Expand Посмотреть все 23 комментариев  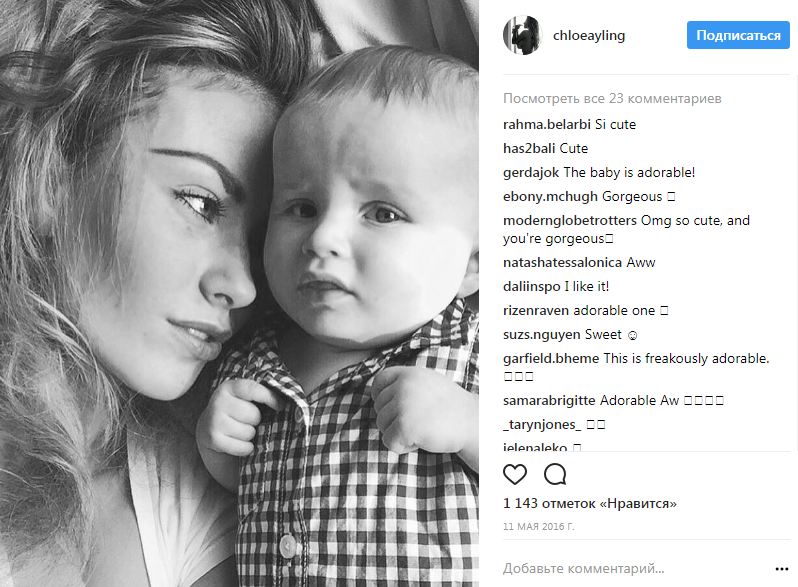point(612,98)
